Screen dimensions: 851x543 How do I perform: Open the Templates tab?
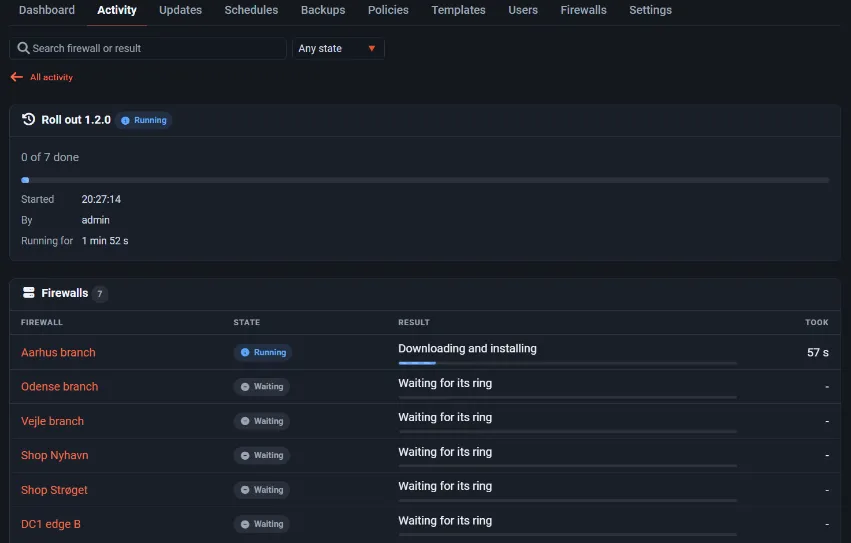tap(458, 10)
